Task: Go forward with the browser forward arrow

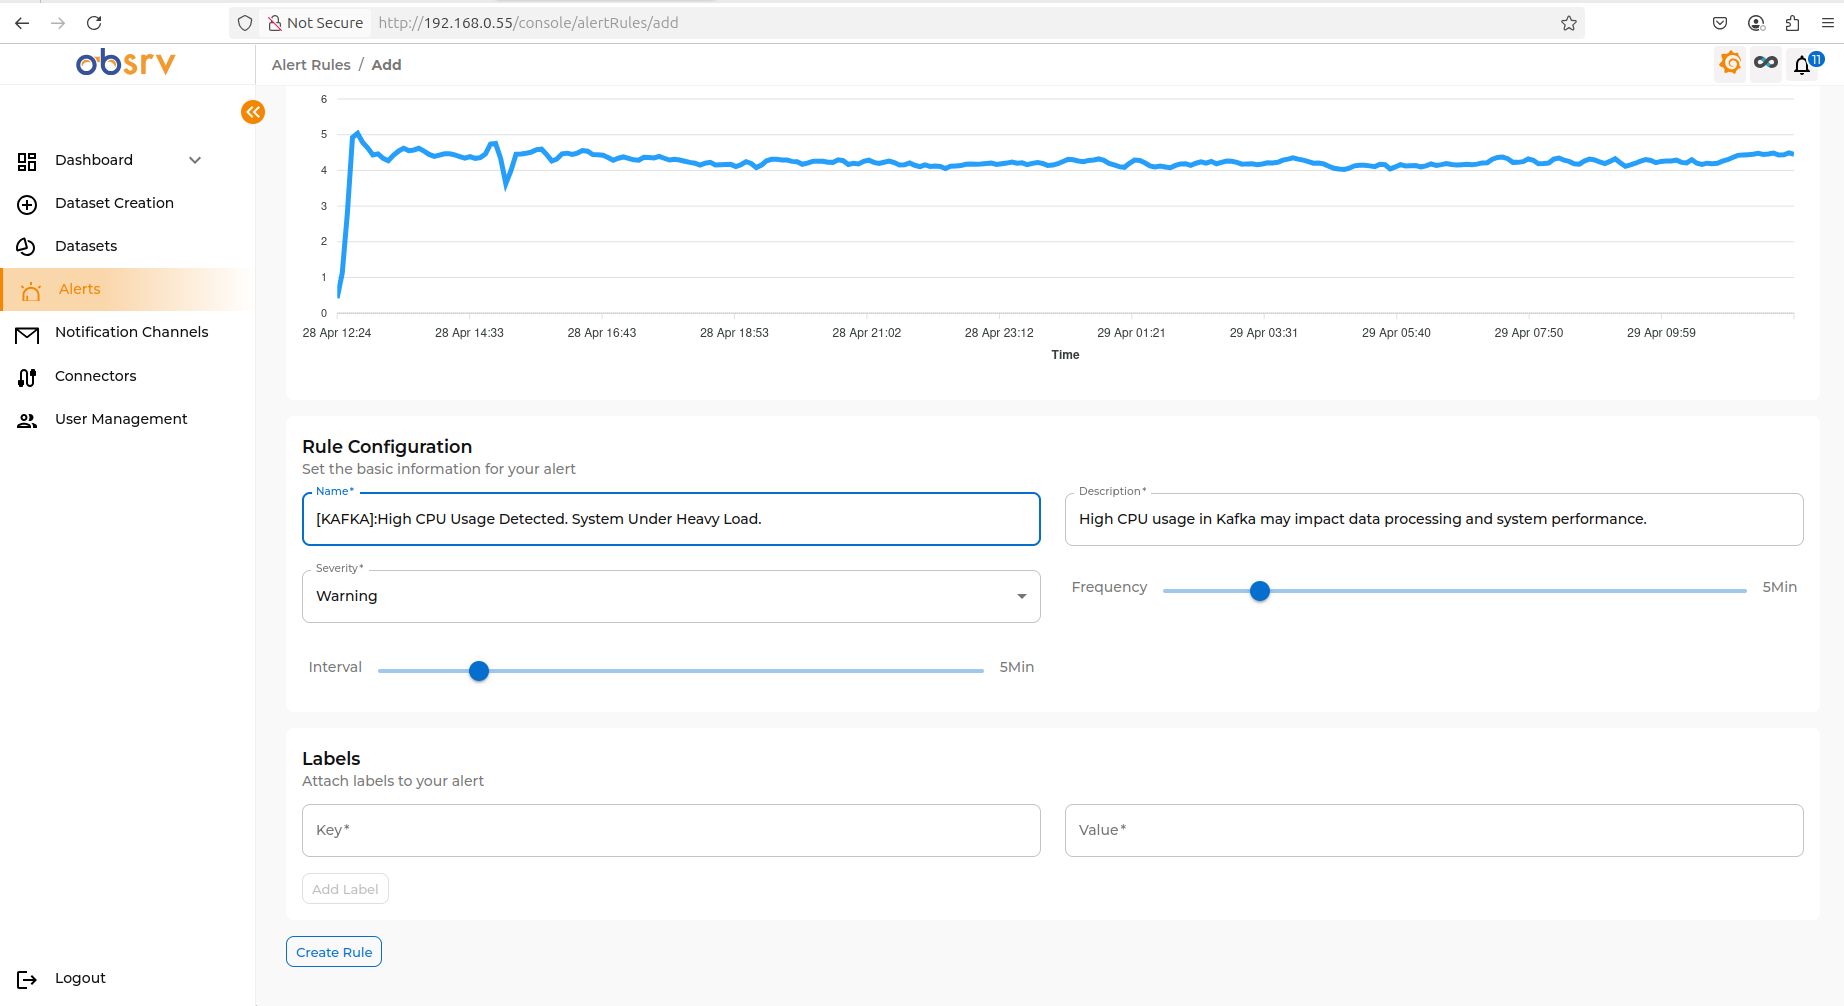Action: pyautogui.click(x=58, y=23)
